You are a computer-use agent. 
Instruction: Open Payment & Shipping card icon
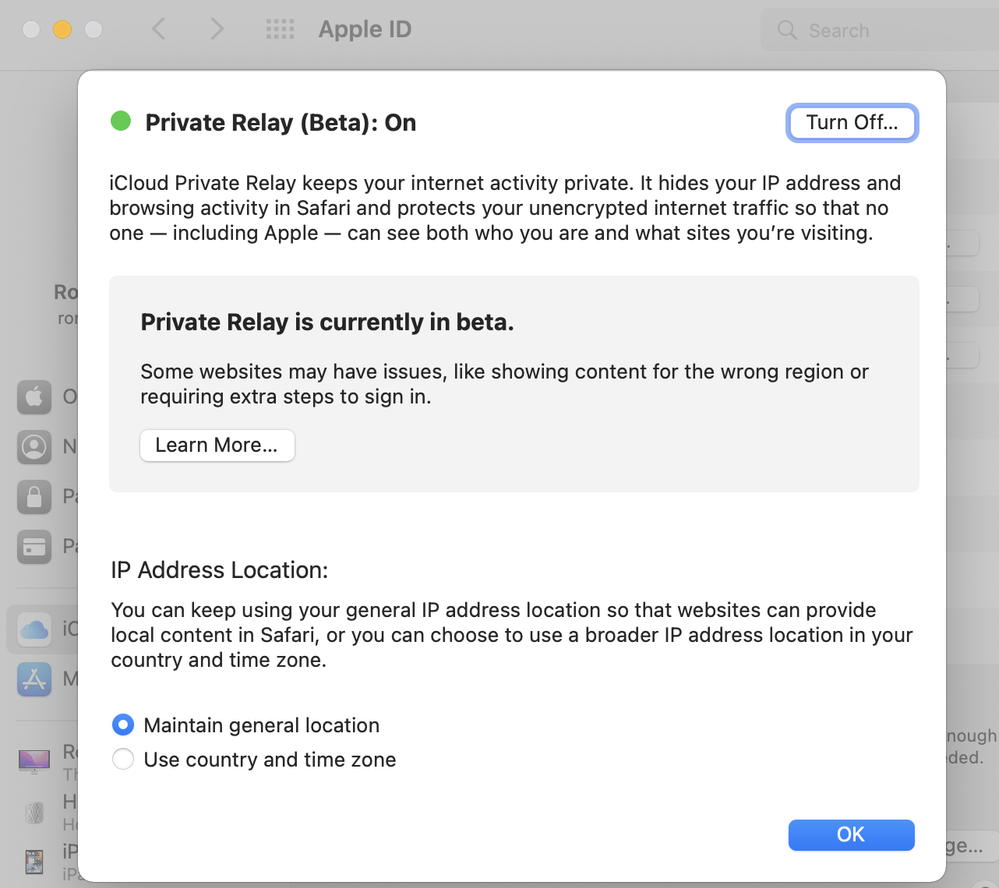click(34, 546)
